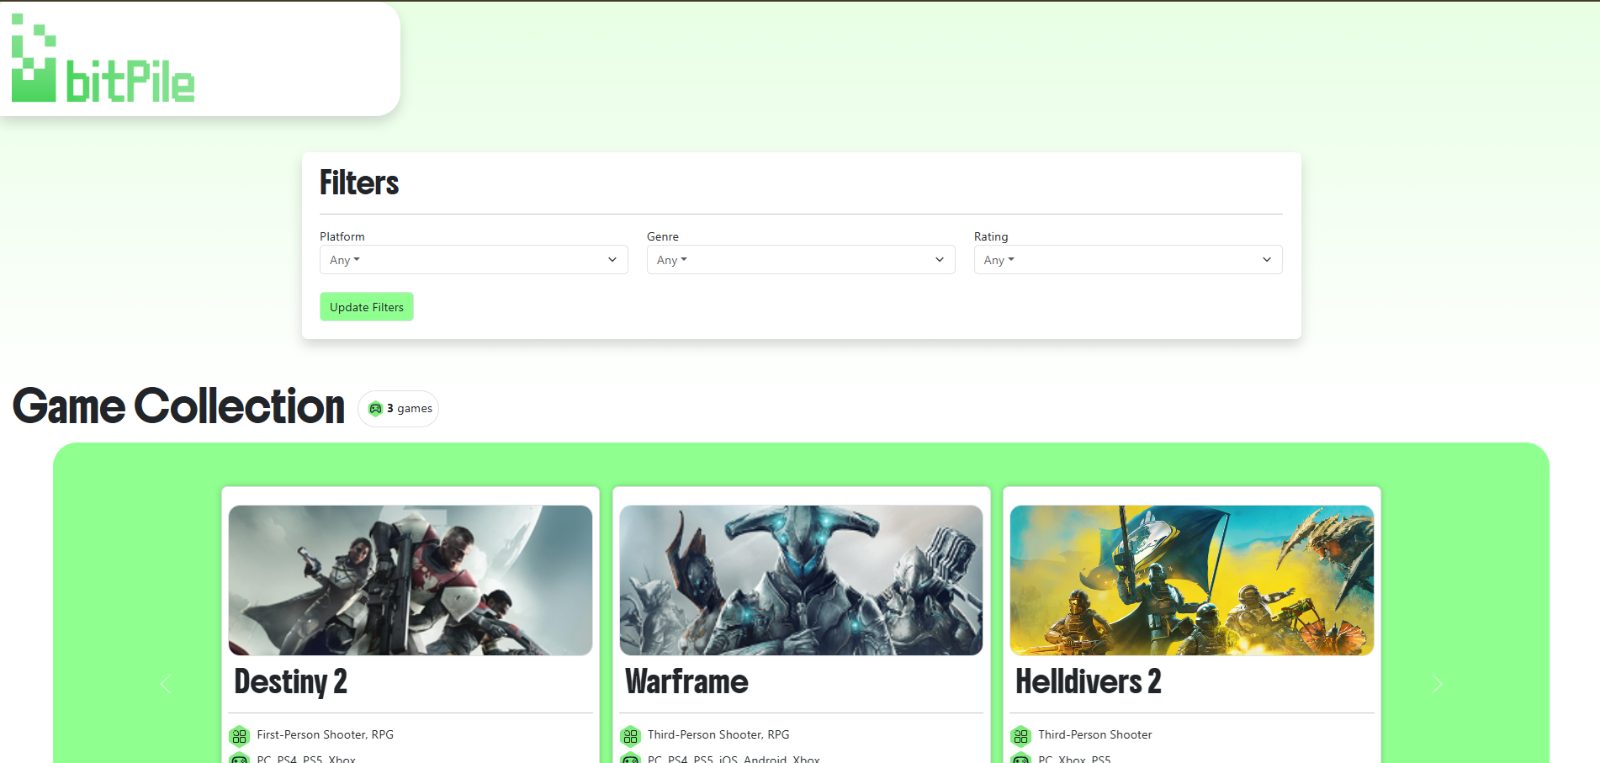The width and height of the screenshot is (1600, 763).
Task: Go to previous carousel slide arrow
Action: tap(165, 684)
